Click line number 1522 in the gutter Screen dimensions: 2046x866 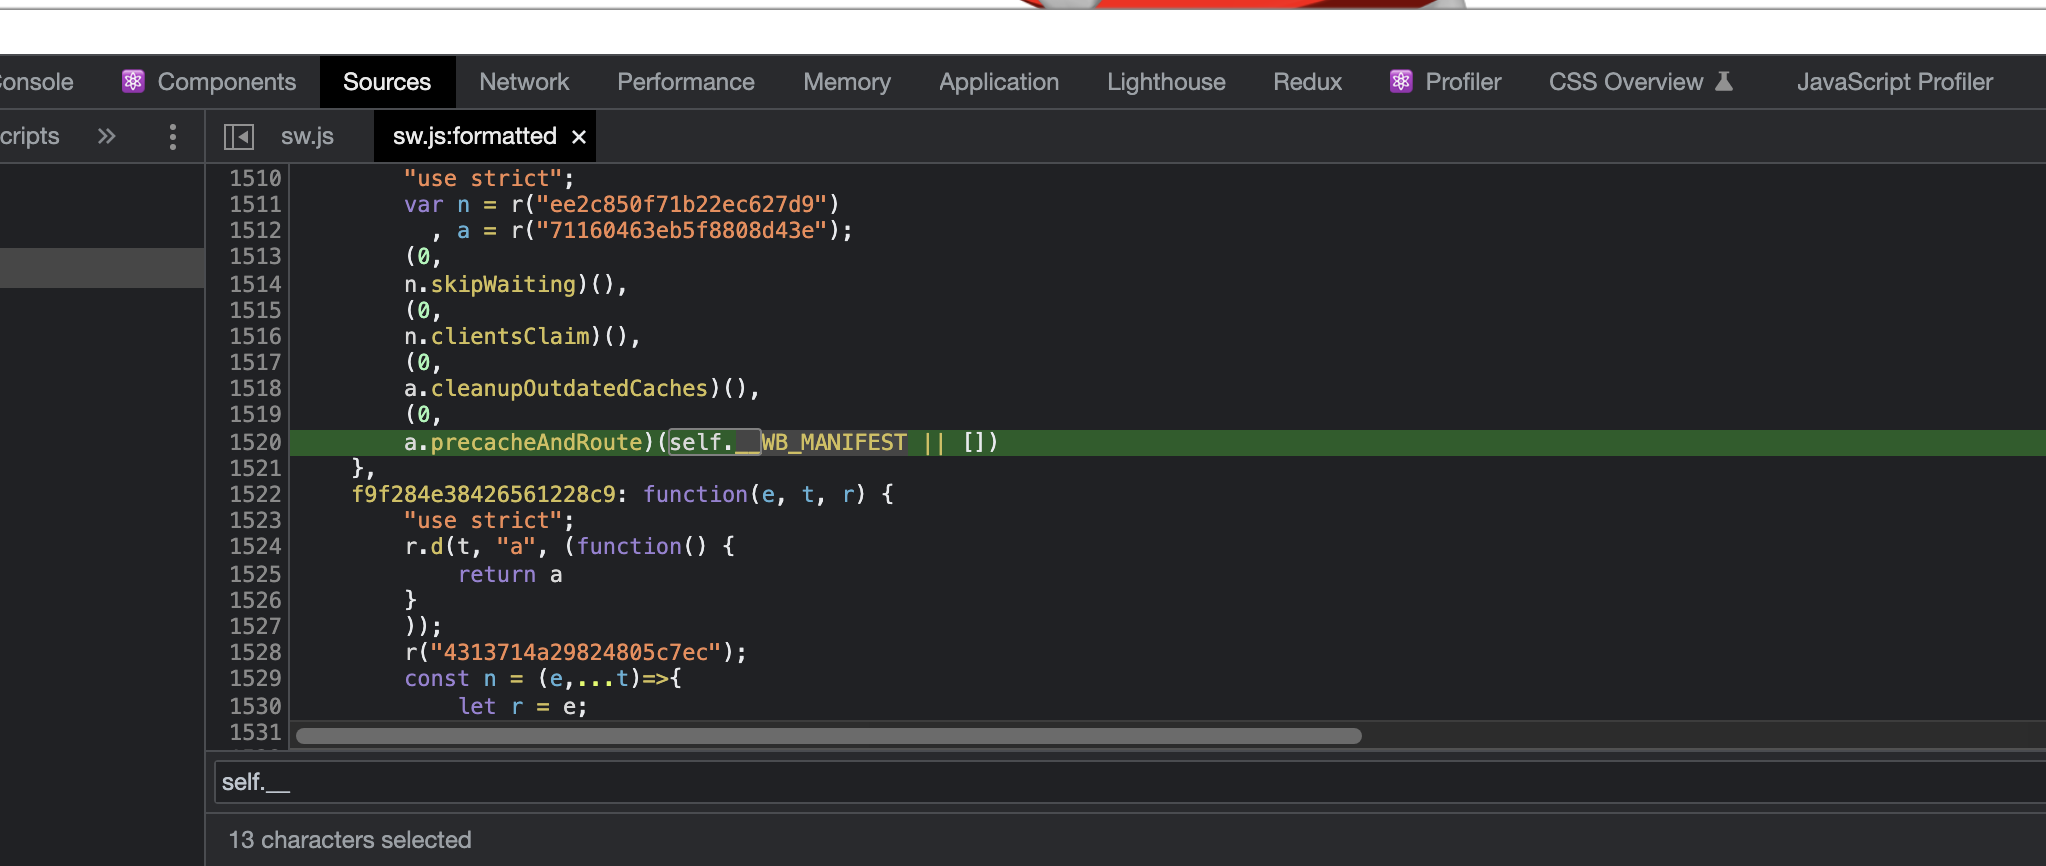tap(255, 494)
